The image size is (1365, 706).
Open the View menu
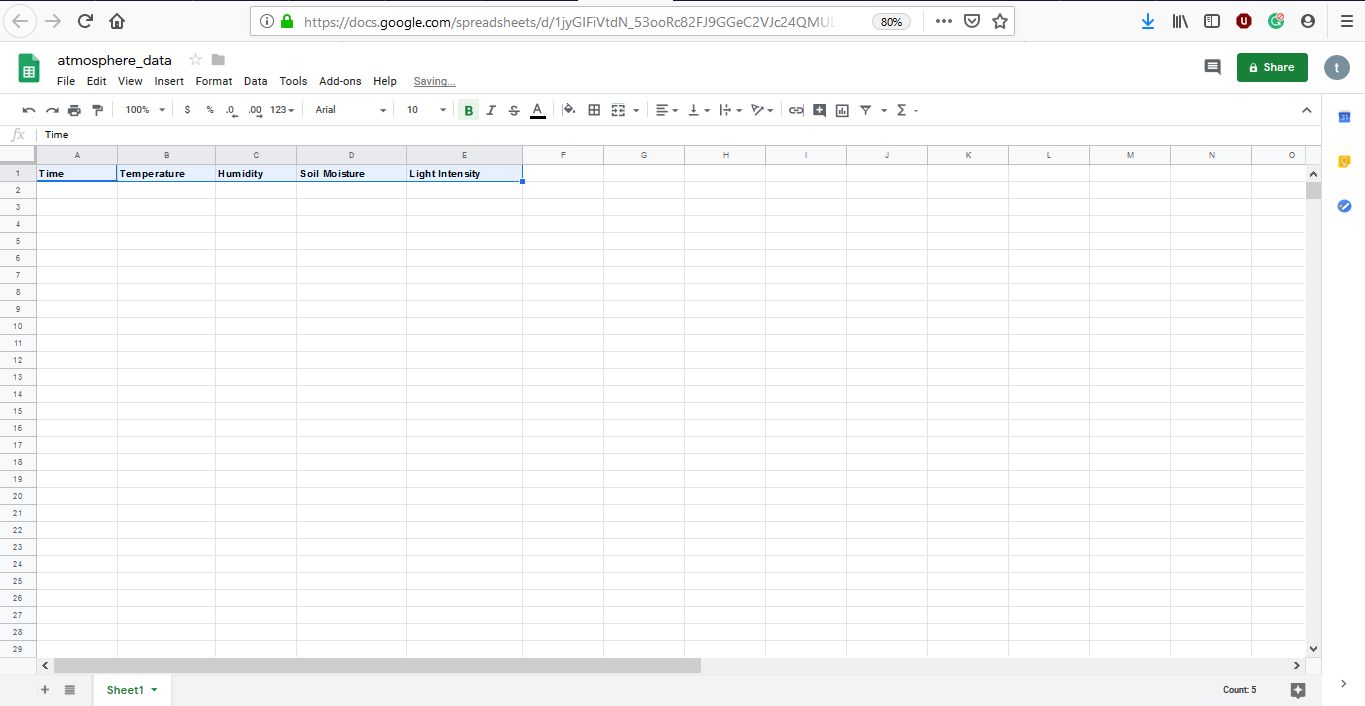point(130,81)
